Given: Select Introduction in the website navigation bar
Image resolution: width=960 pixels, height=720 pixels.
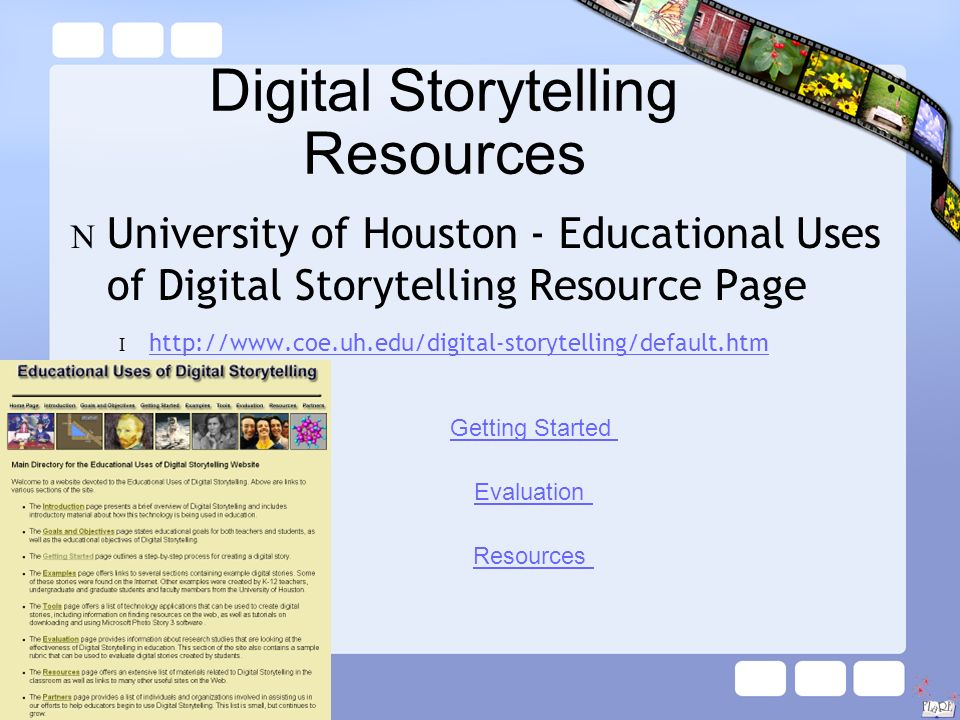Looking at the screenshot, I should [60, 406].
